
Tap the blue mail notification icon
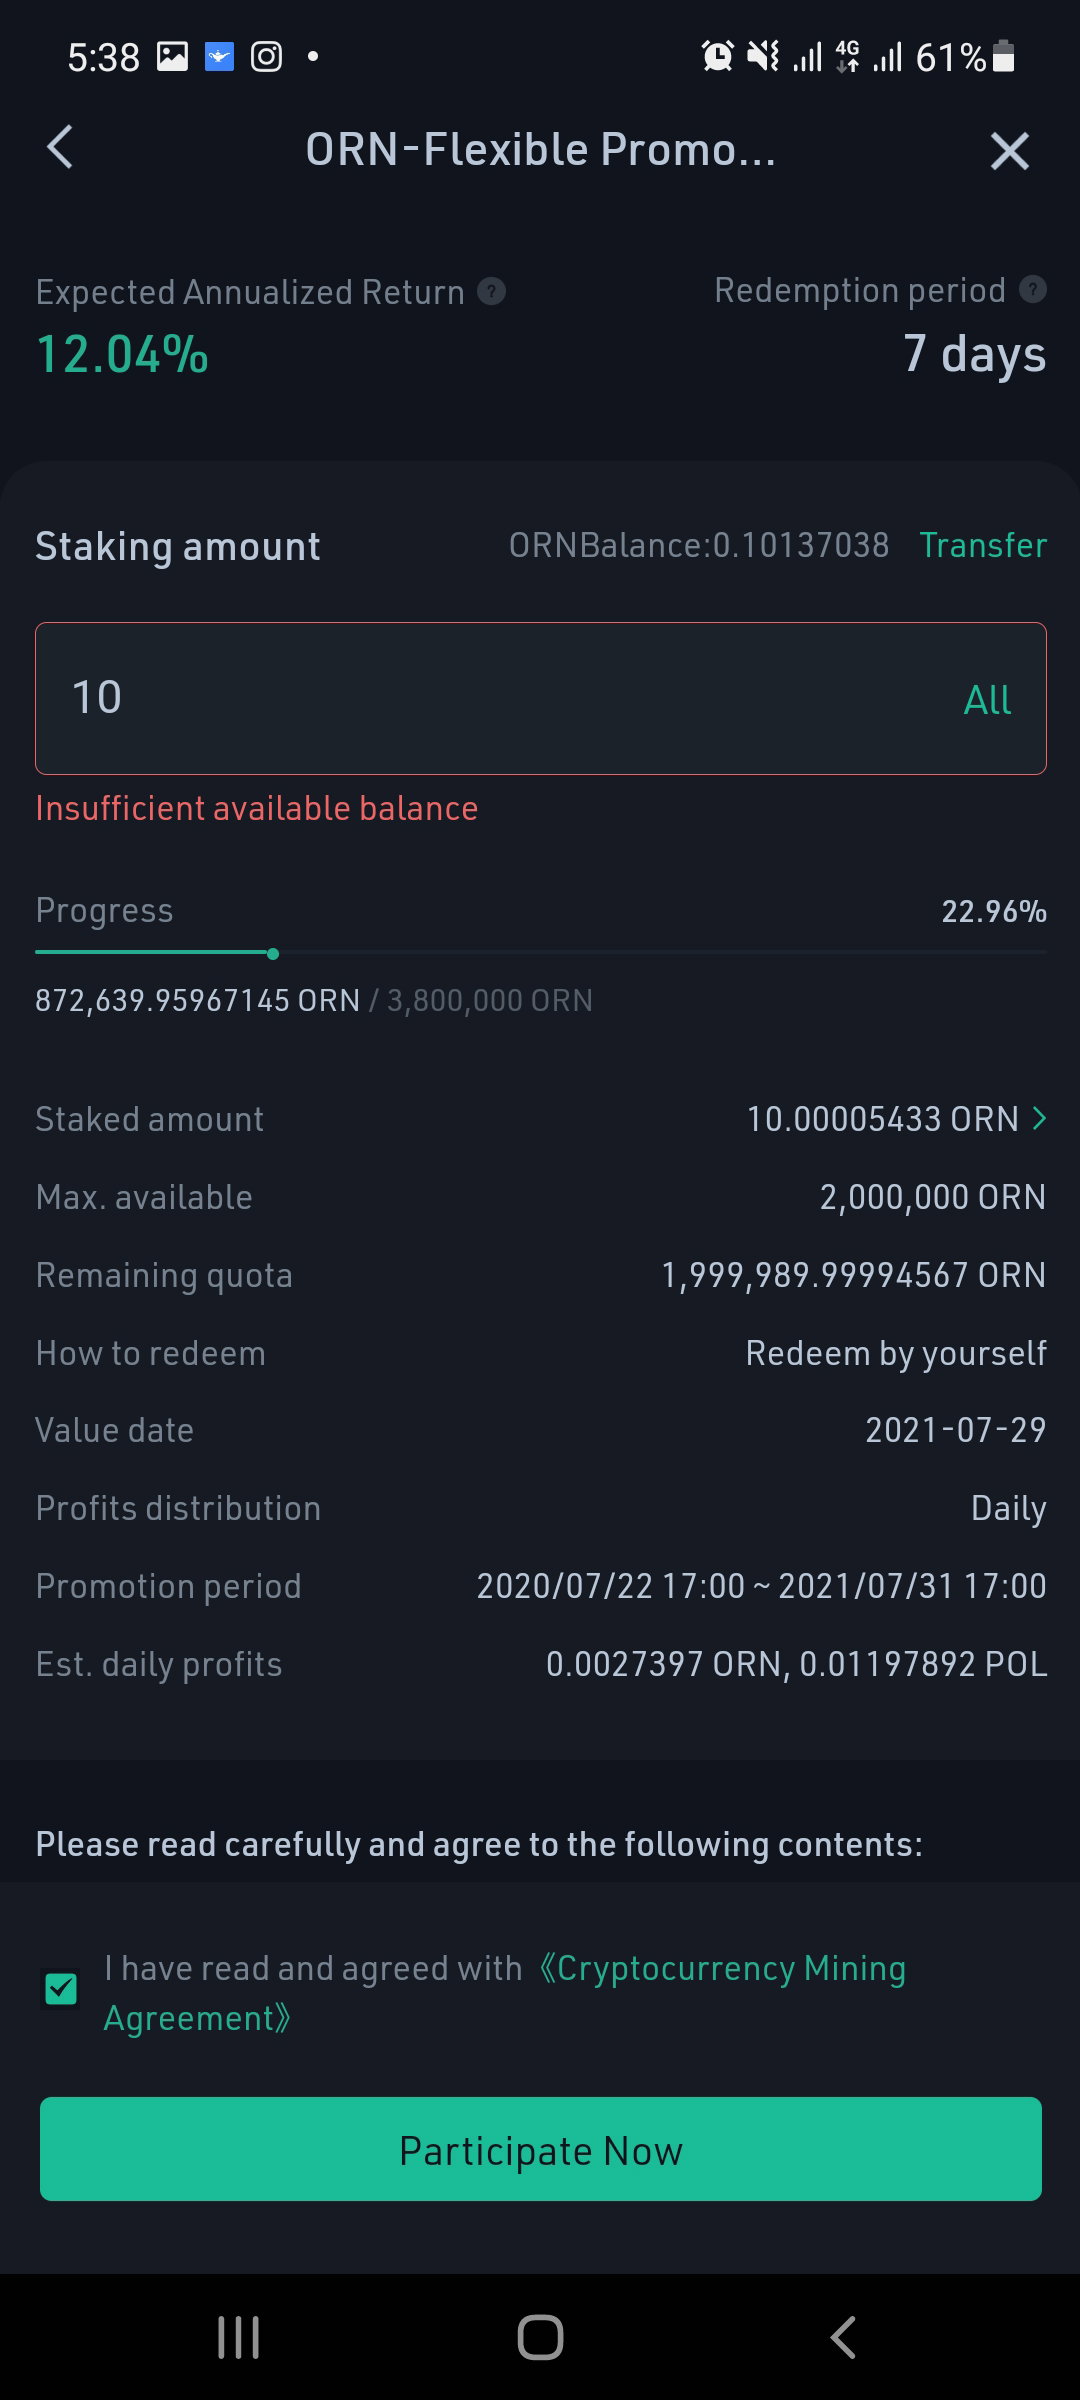219,57
